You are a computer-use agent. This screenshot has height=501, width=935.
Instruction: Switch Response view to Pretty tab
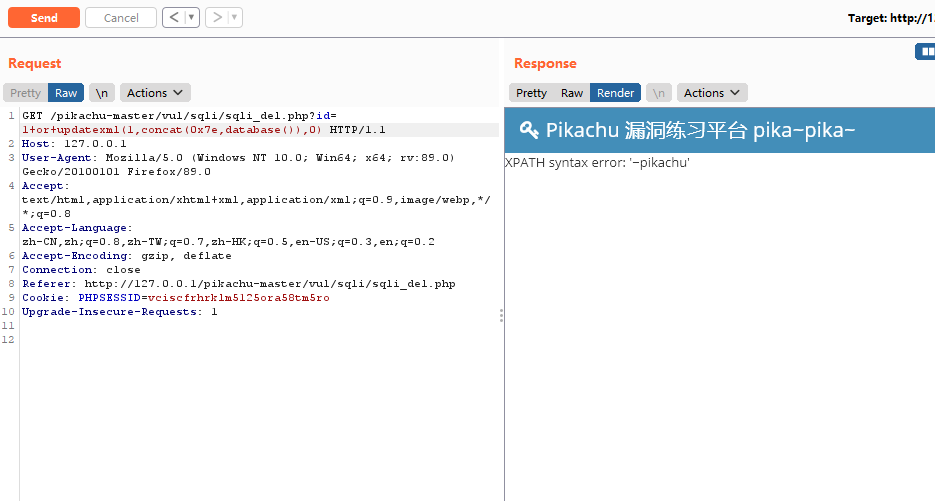[531, 93]
